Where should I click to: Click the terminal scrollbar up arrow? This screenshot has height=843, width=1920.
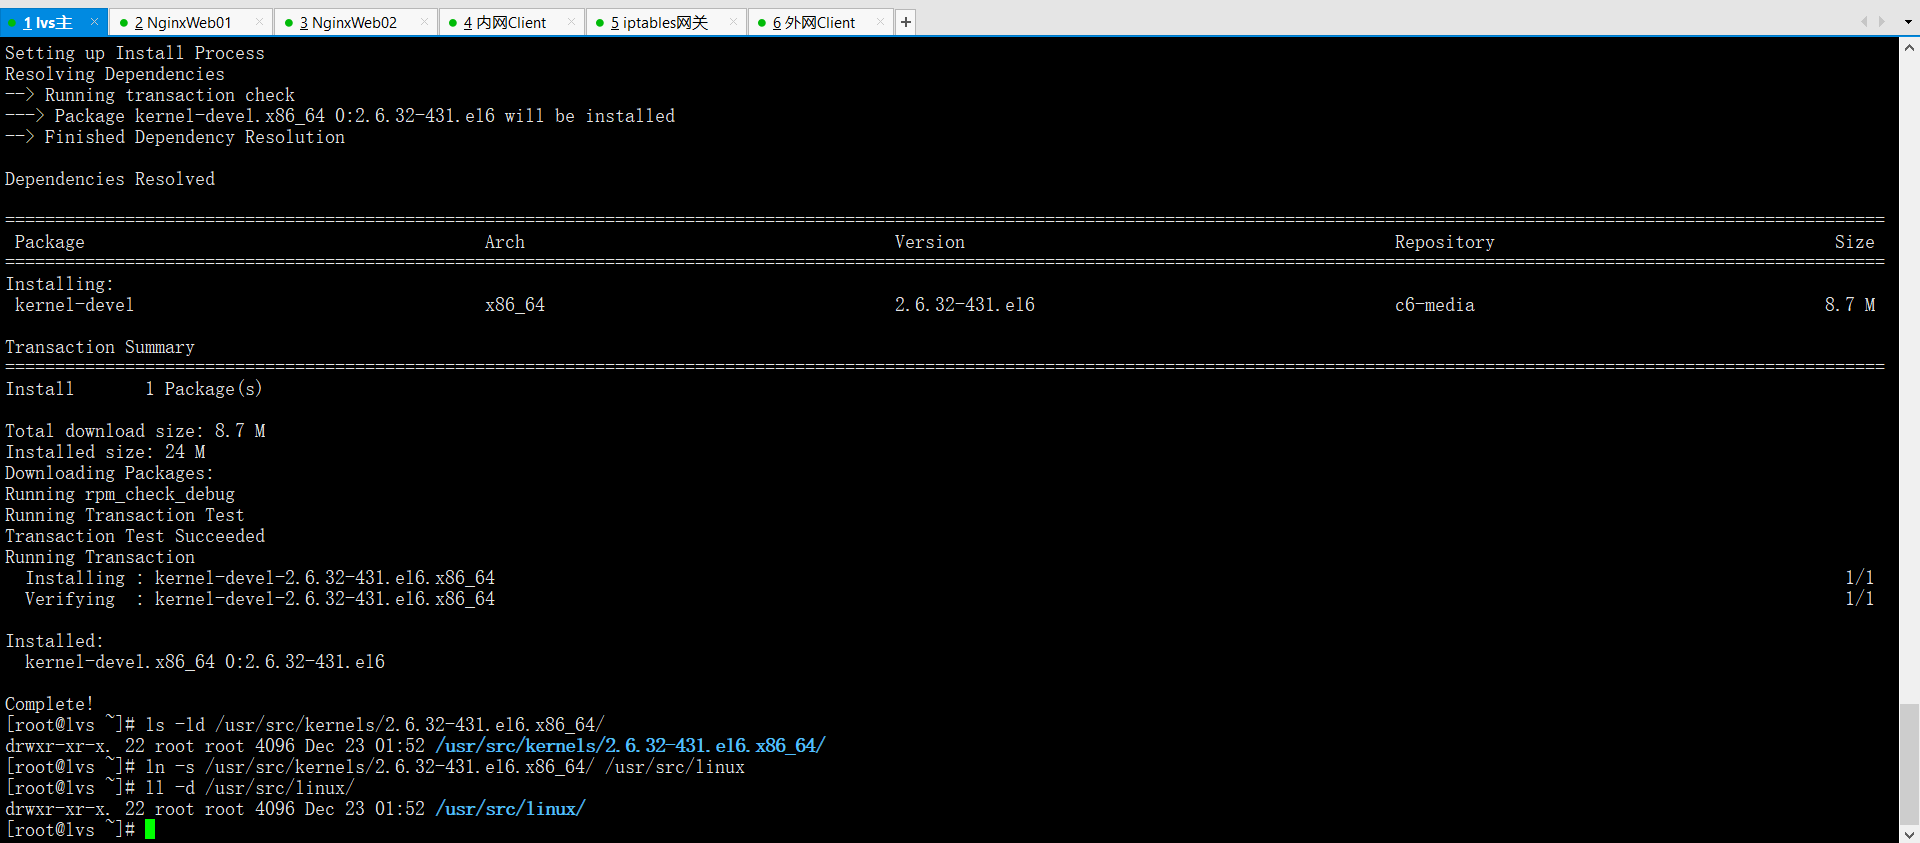[x=1909, y=47]
